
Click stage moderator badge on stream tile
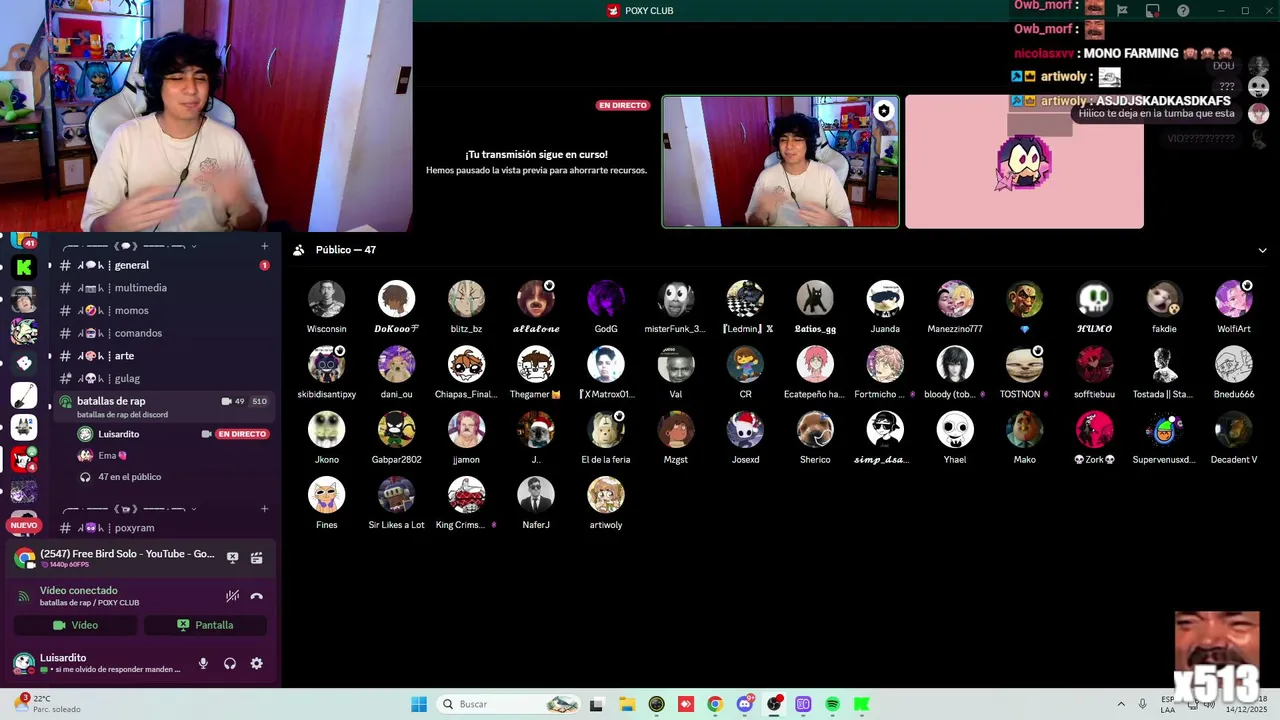pos(883,111)
